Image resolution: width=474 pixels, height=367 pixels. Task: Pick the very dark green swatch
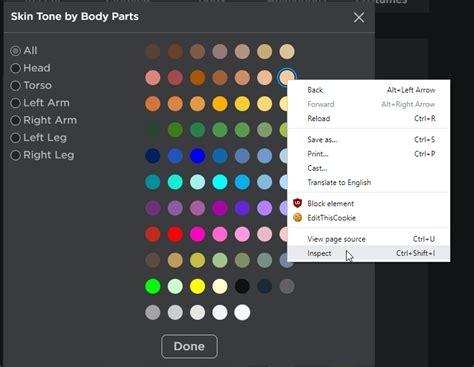(x=153, y=130)
